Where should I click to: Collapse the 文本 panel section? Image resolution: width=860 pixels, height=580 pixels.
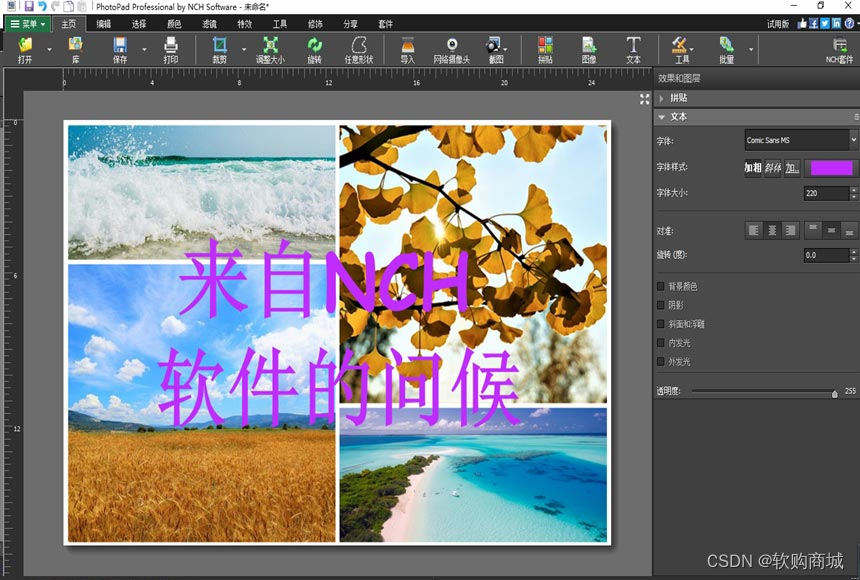coord(661,117)
